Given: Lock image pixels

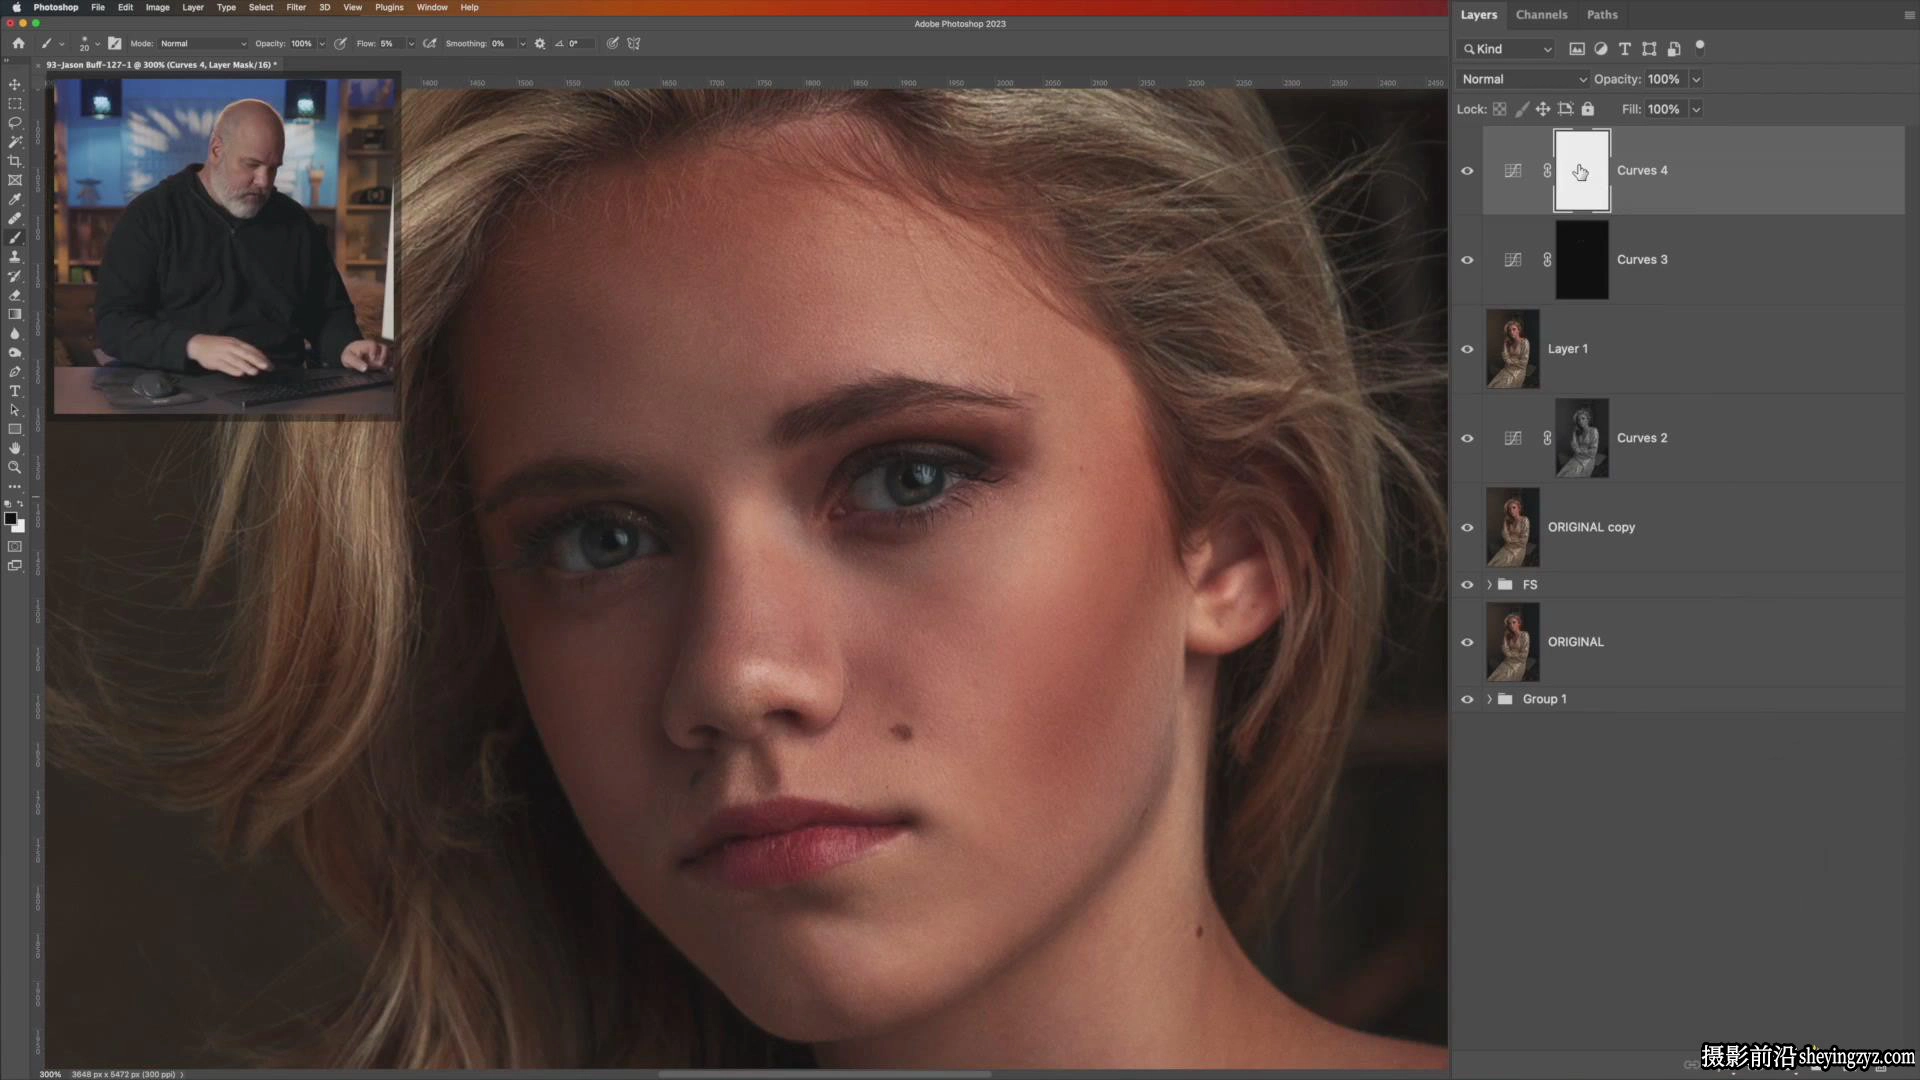Looking at the screenshot, I should click(1522, 109).
